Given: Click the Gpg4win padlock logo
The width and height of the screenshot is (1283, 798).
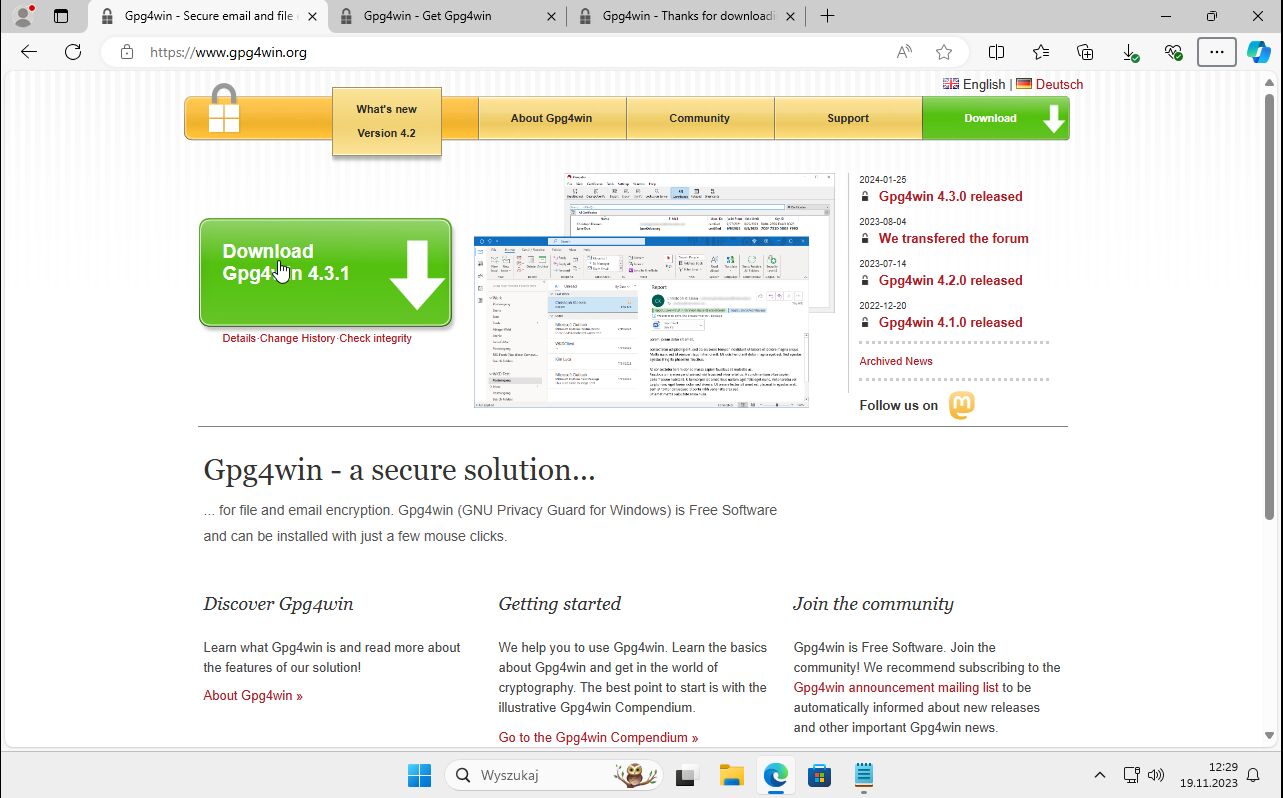Looking at the screenshot, I should [x=224, y=110].
